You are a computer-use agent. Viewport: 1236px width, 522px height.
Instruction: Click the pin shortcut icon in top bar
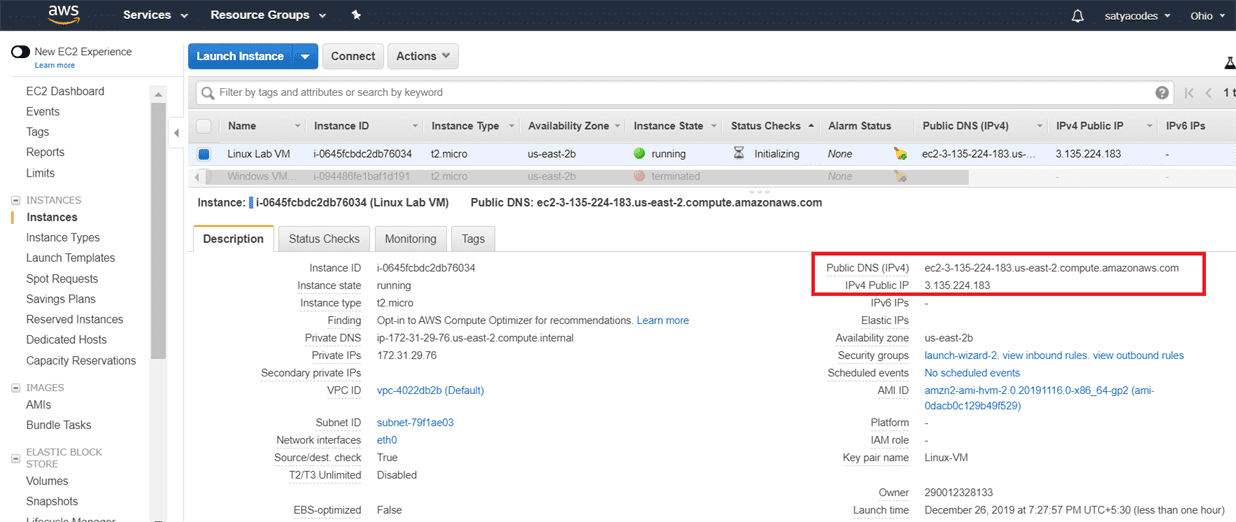point(357,16)
